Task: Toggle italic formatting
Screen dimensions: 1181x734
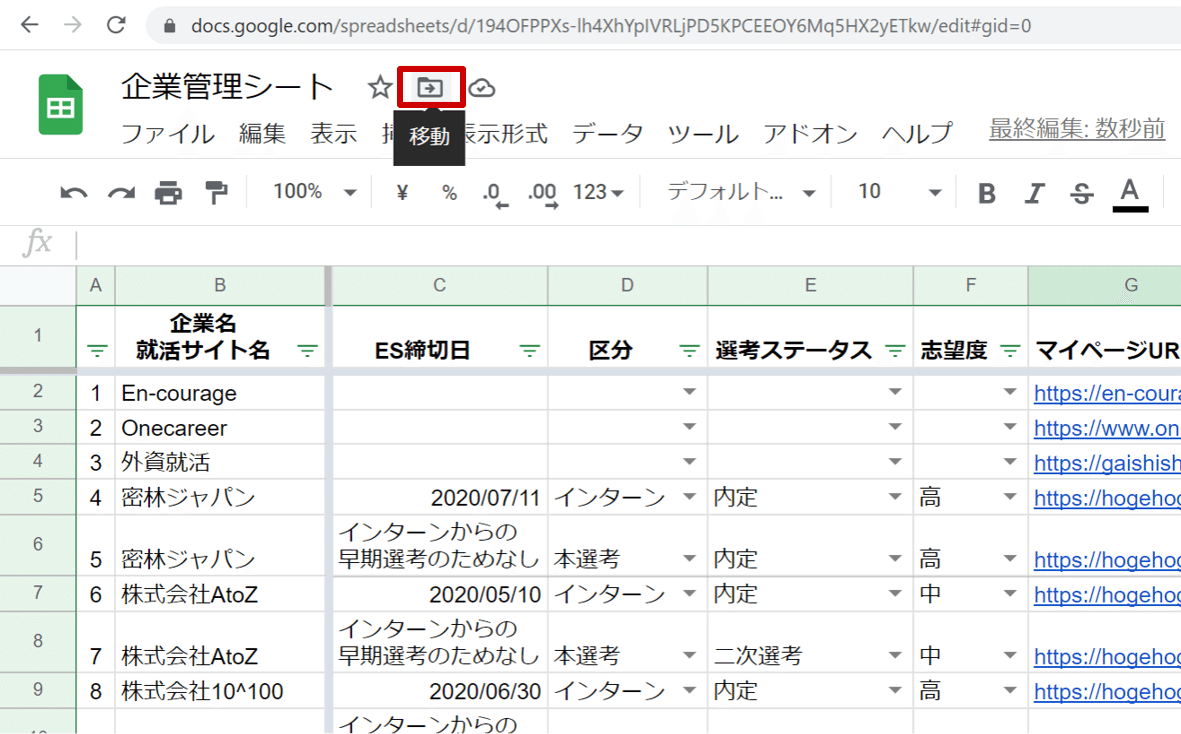Action: click(1035, 193)
